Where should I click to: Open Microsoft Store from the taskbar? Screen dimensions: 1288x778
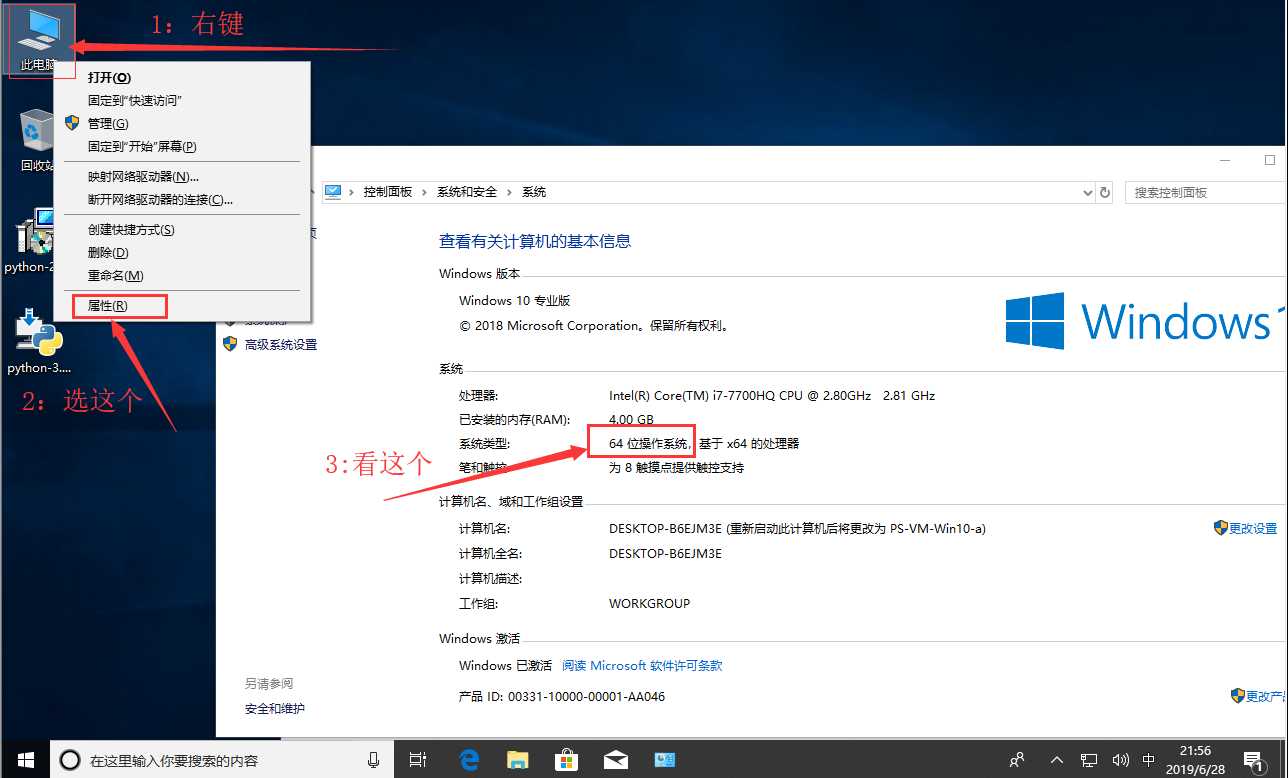(x=566, y=760)
